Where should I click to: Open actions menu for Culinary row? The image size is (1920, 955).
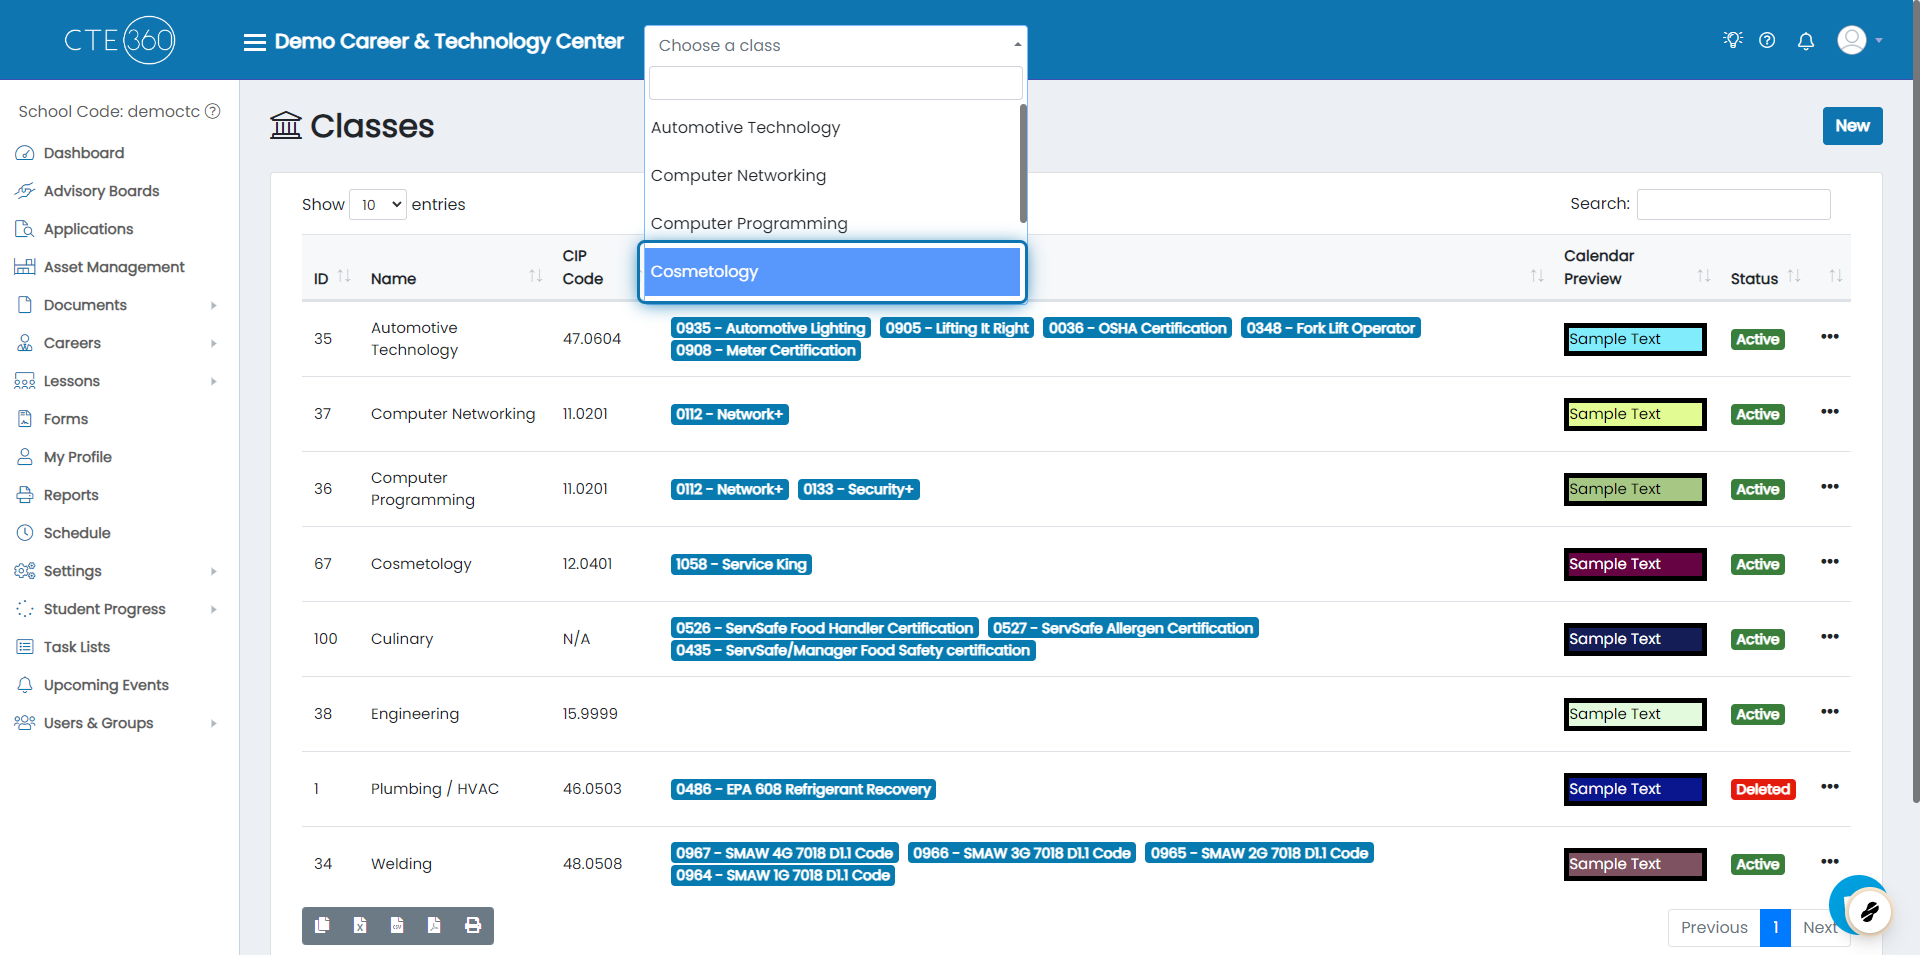pyautogui.click(x=1830, y=637)
